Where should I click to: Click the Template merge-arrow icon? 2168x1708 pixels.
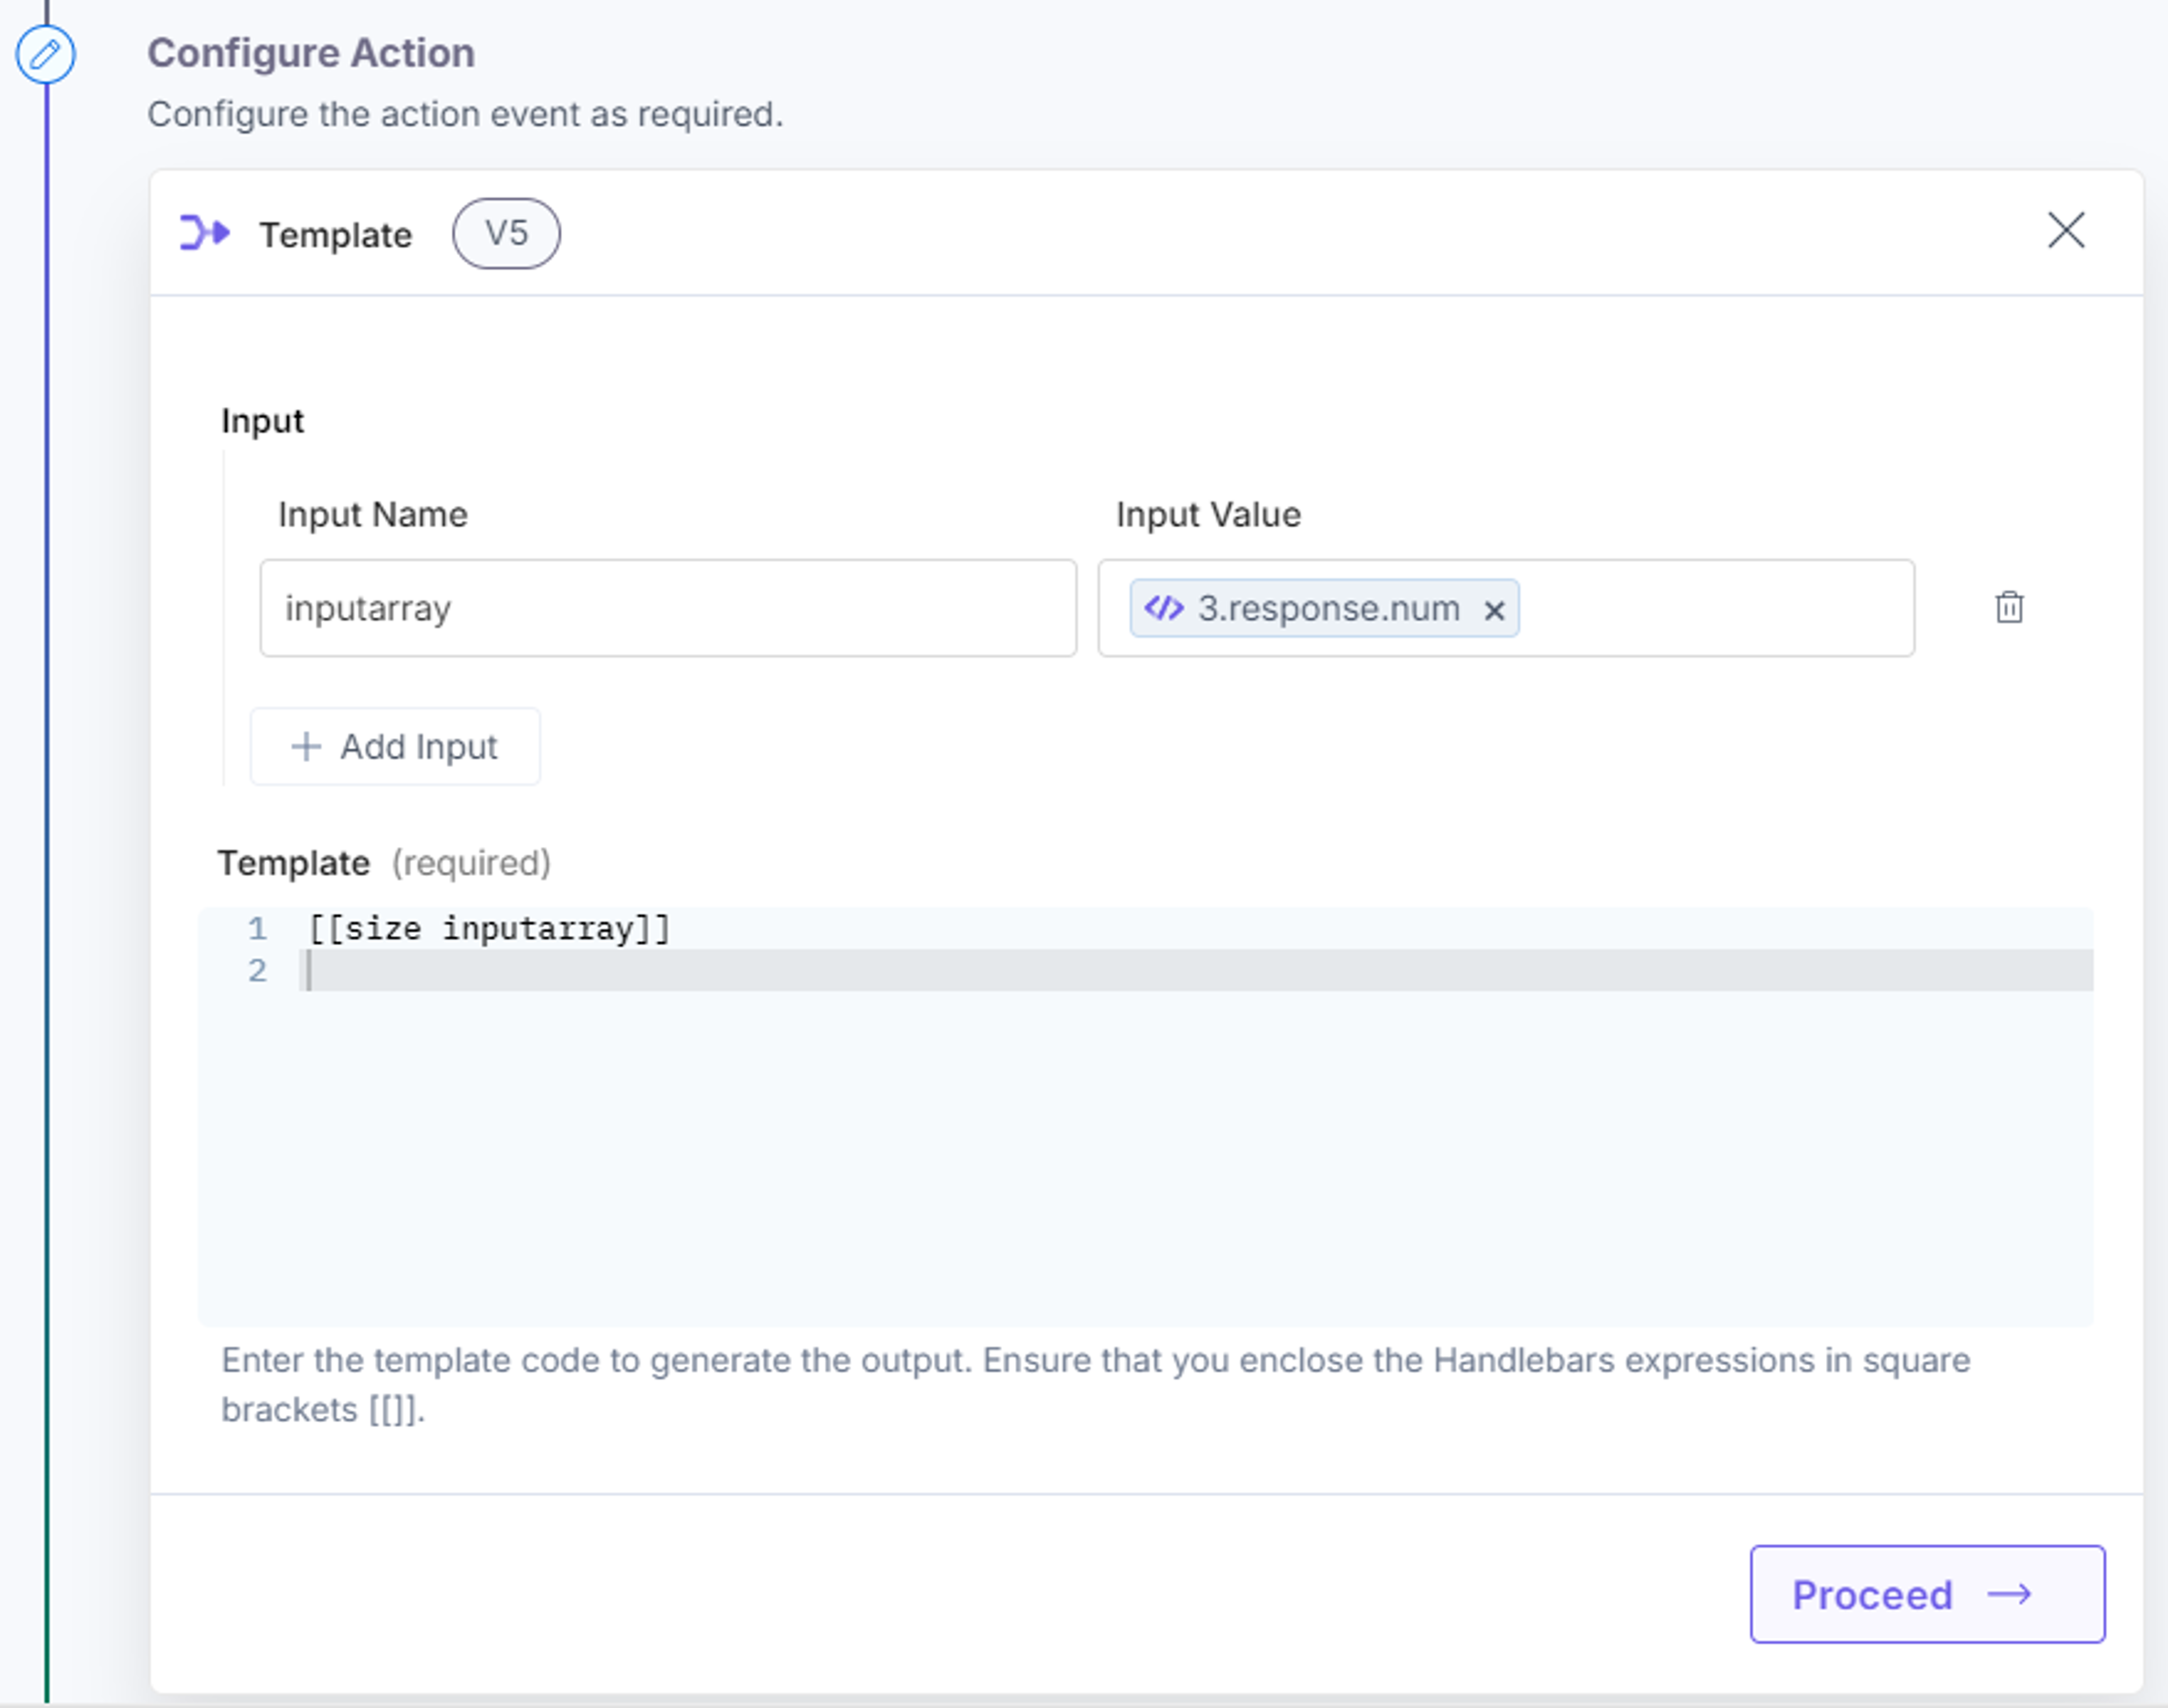205,233
